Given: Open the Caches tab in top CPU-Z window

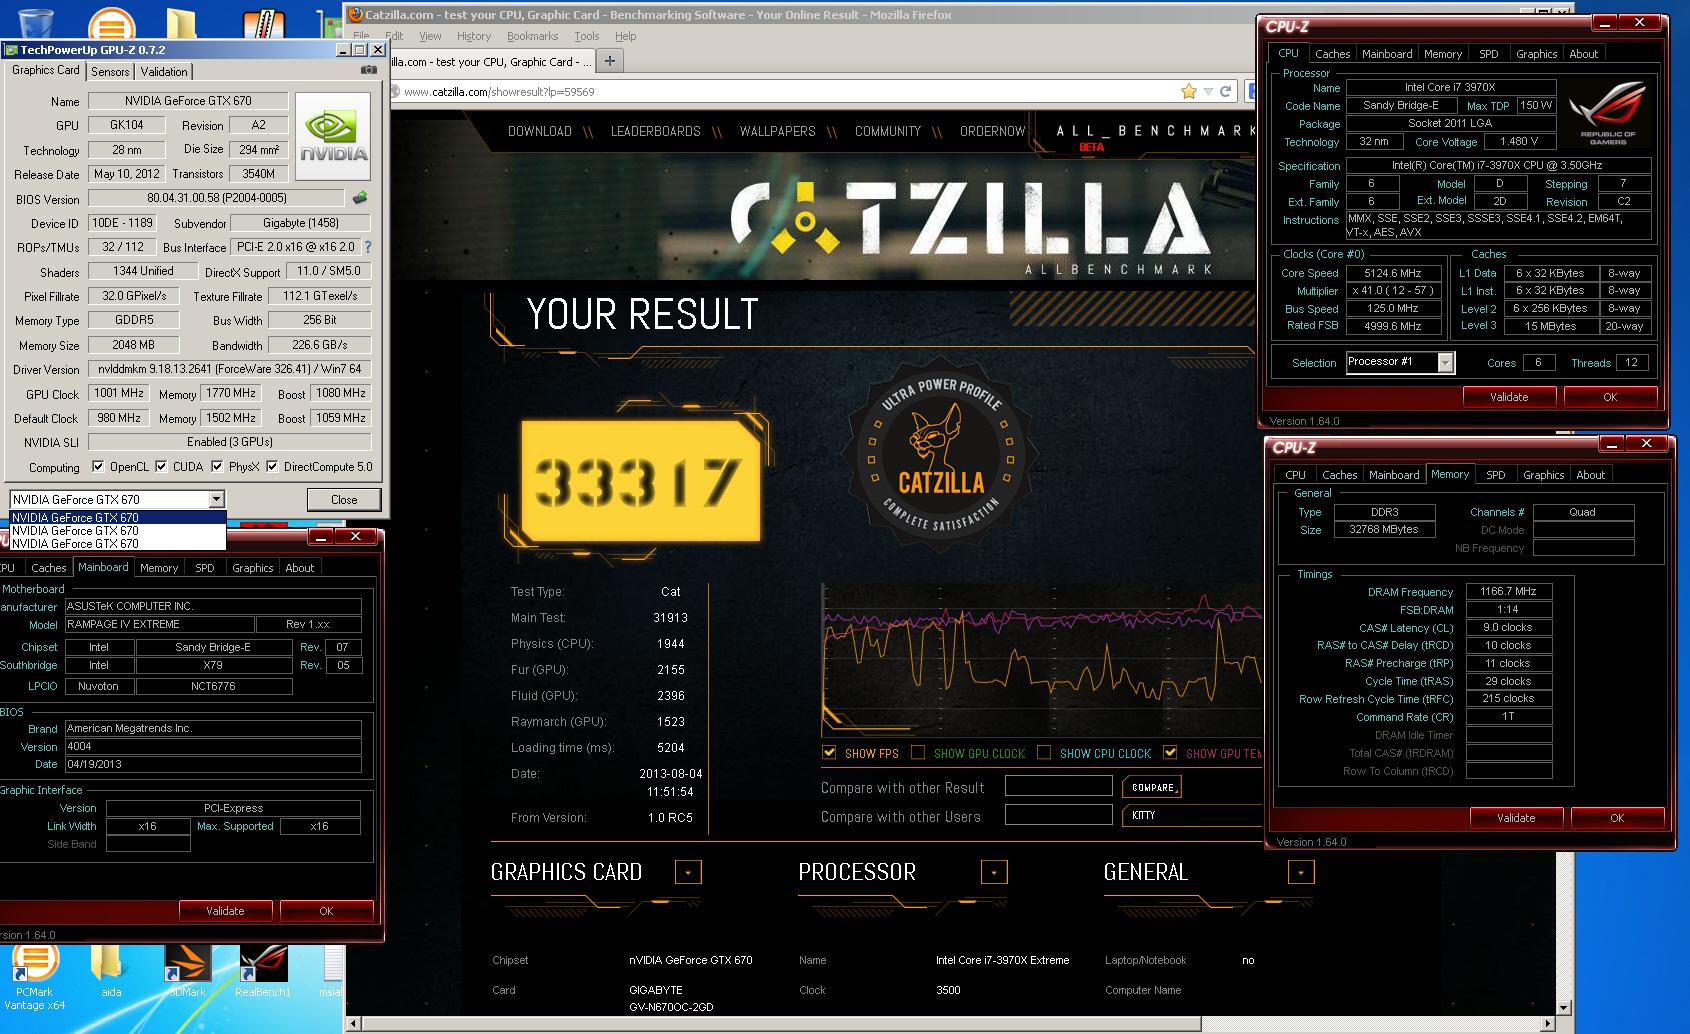Looking at the screenshot, I should tap(1332, 54).
